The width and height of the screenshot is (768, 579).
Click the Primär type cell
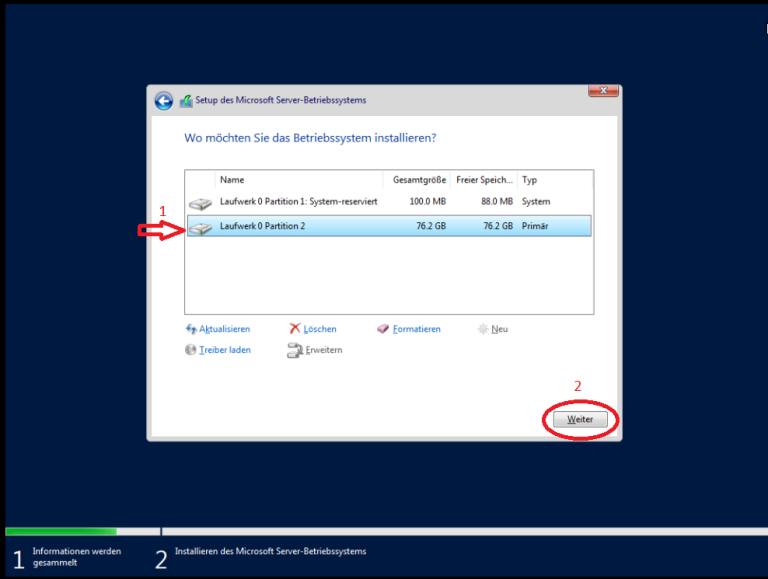click(535, 226)
